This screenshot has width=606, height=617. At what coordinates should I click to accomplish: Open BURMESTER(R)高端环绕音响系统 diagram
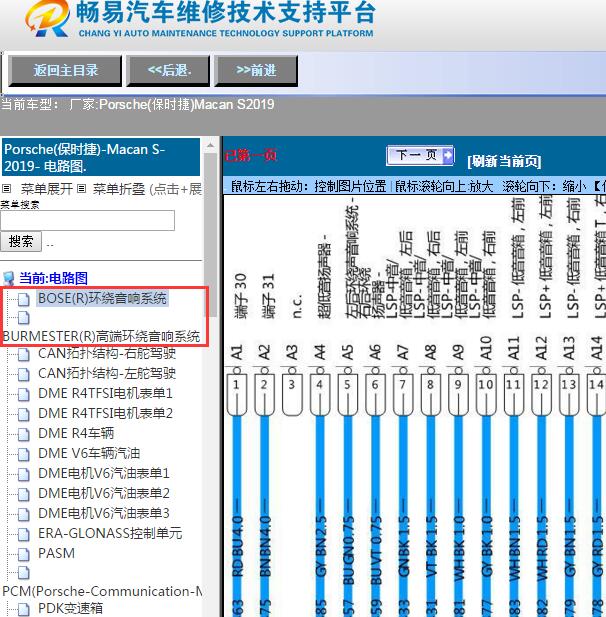(x=101, y=336)
